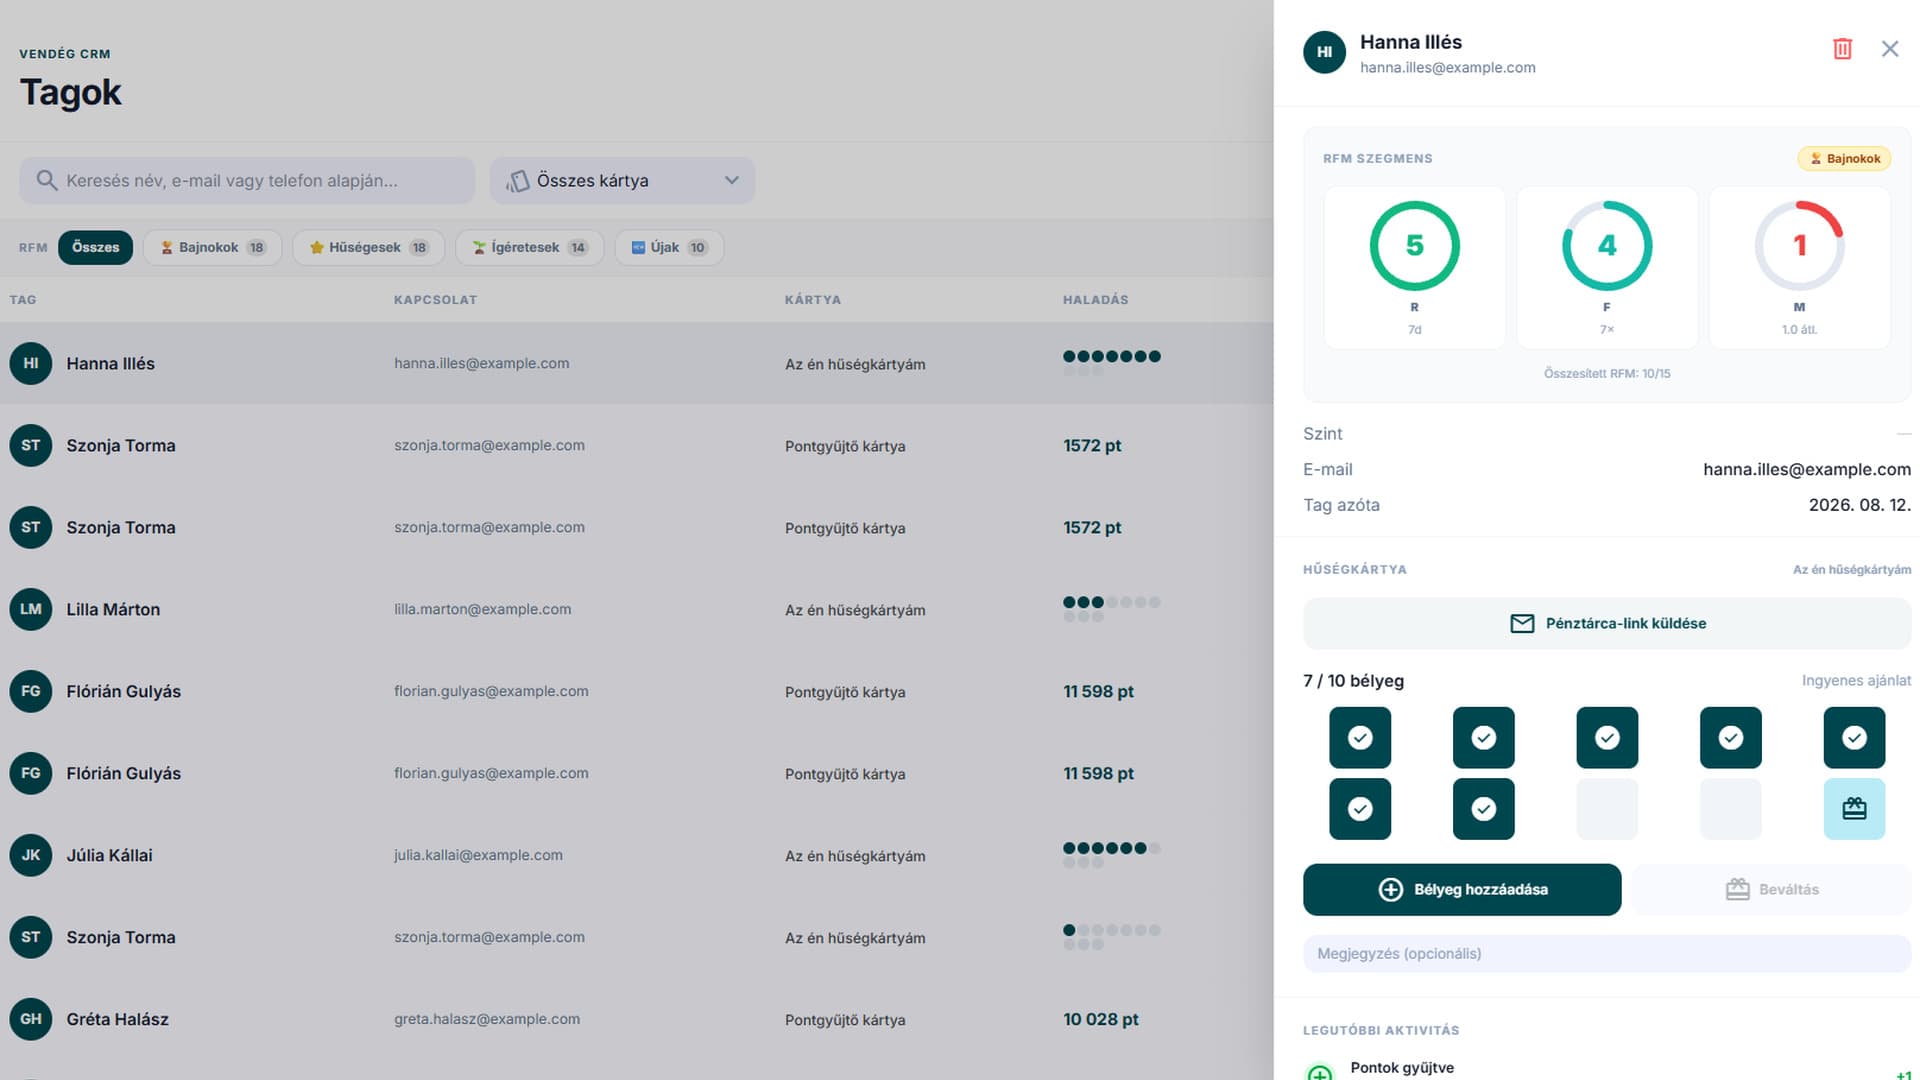This screenshot has height=1080, width=1920.
Task: Click Lilla Márton stamp progress dots
Action: pyautogui.click(x=1112, y=609)
